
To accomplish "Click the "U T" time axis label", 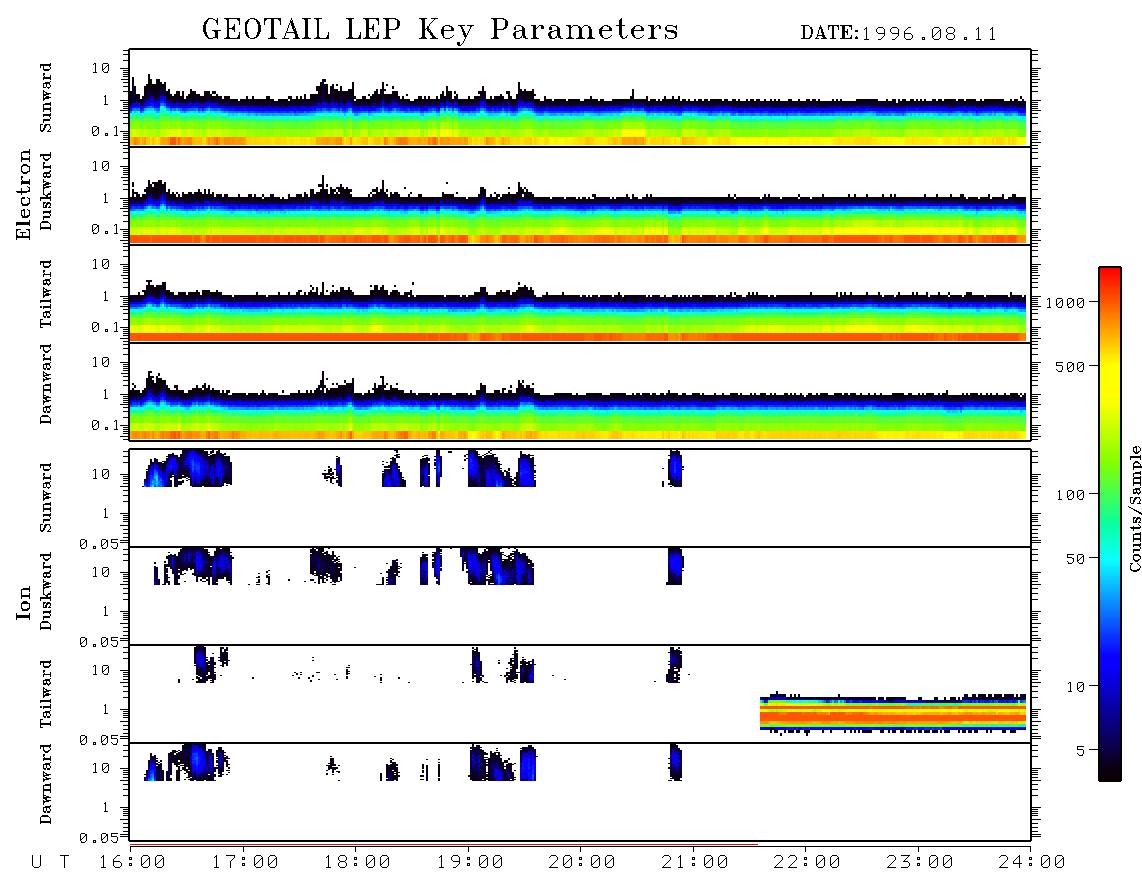I will [50, 863].
